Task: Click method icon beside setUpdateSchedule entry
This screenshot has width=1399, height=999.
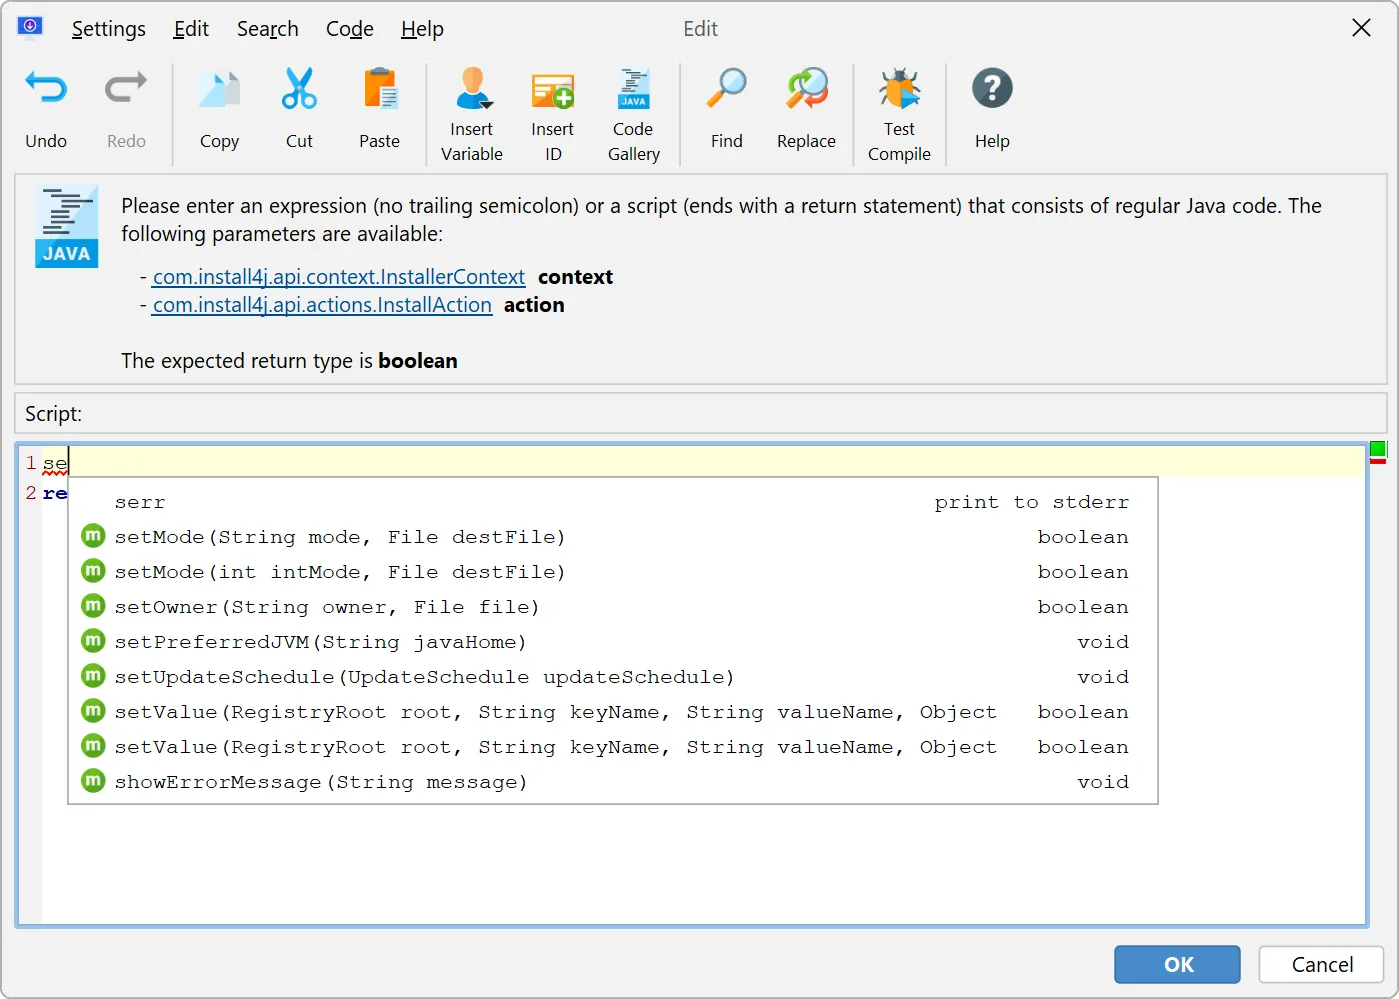Action: pyautogui.click(x=93, y=676)
